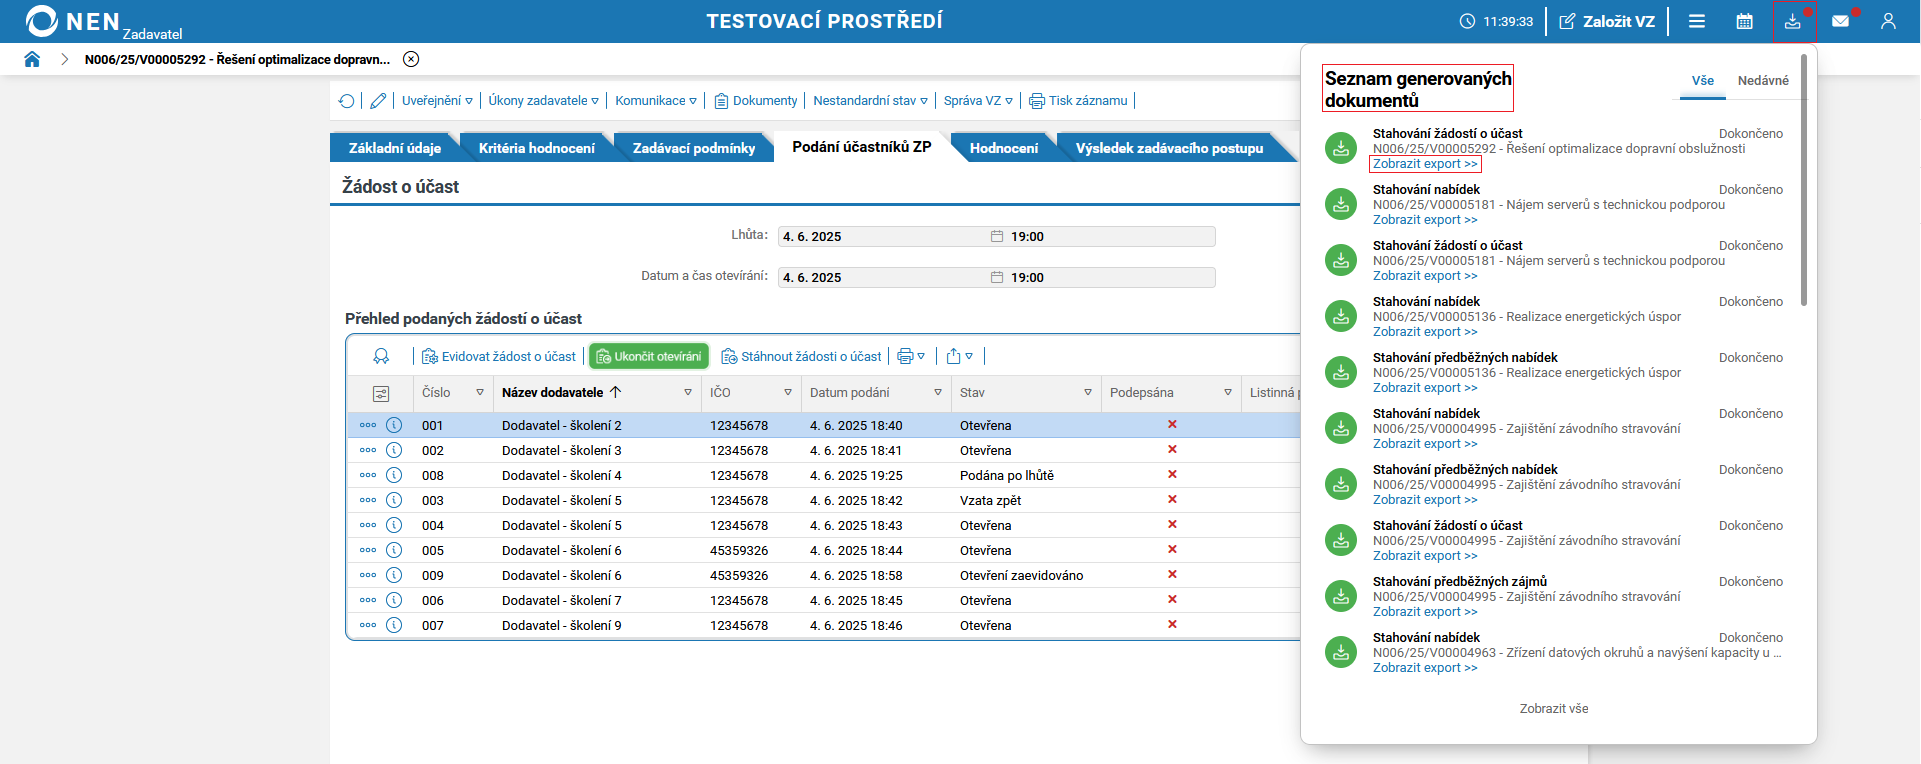Expand the Úkony zadavatele dropdown
This screenshot has width=1921, height=764.
pos(543,101)
